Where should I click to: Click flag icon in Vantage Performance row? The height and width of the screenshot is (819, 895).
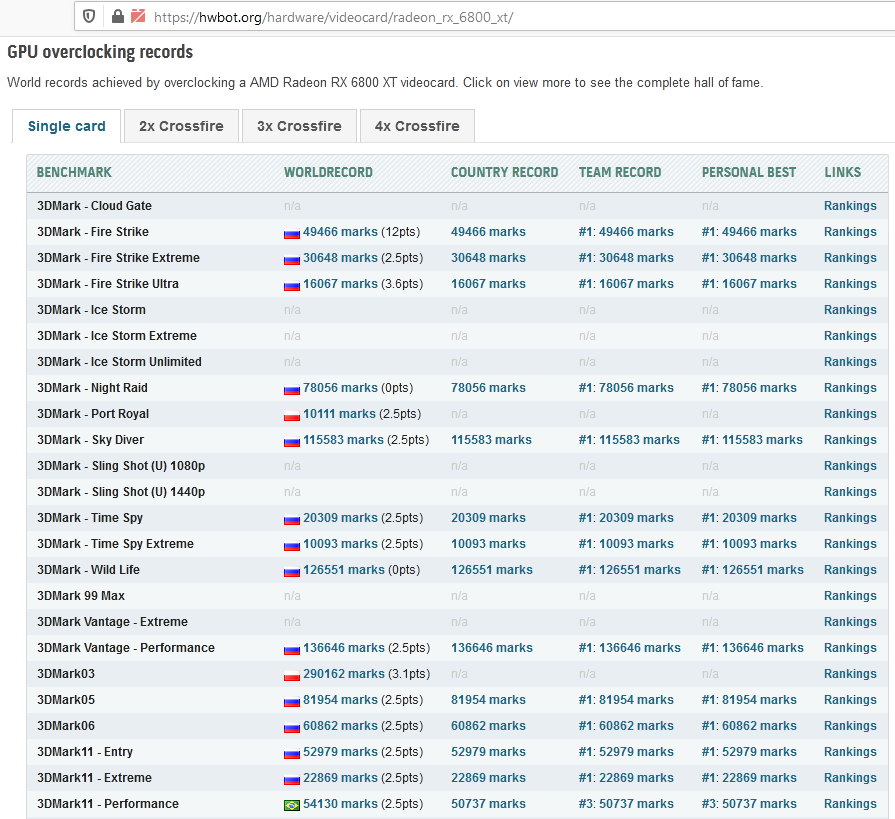point(292,649)
